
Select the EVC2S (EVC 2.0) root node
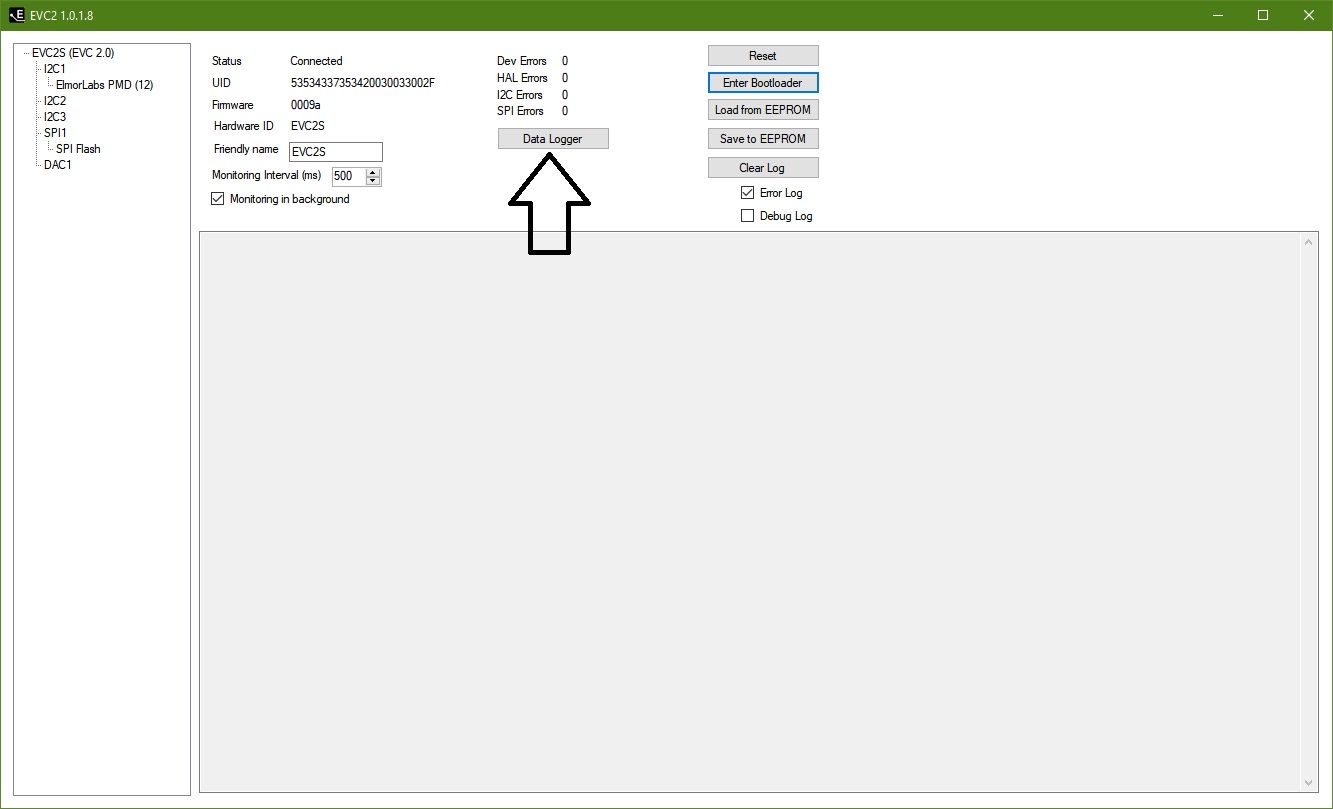(73, 53)
